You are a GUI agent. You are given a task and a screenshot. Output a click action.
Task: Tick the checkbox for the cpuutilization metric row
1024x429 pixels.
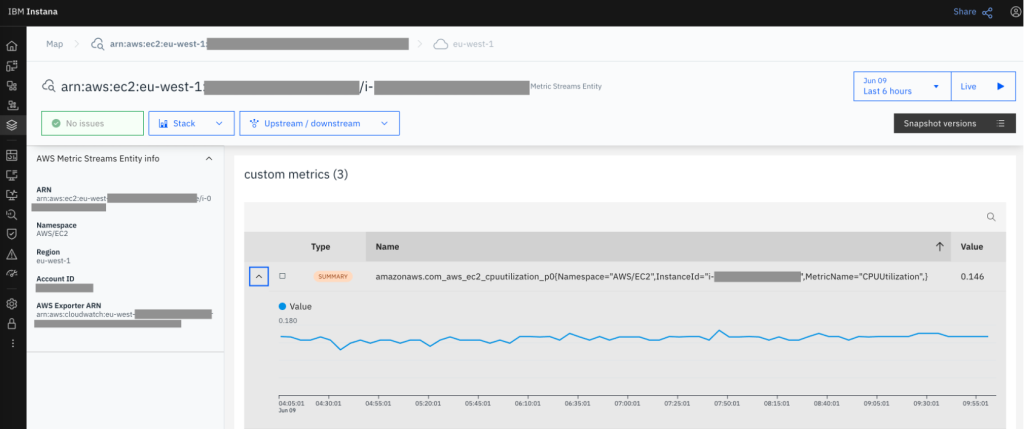coord(283,276)
